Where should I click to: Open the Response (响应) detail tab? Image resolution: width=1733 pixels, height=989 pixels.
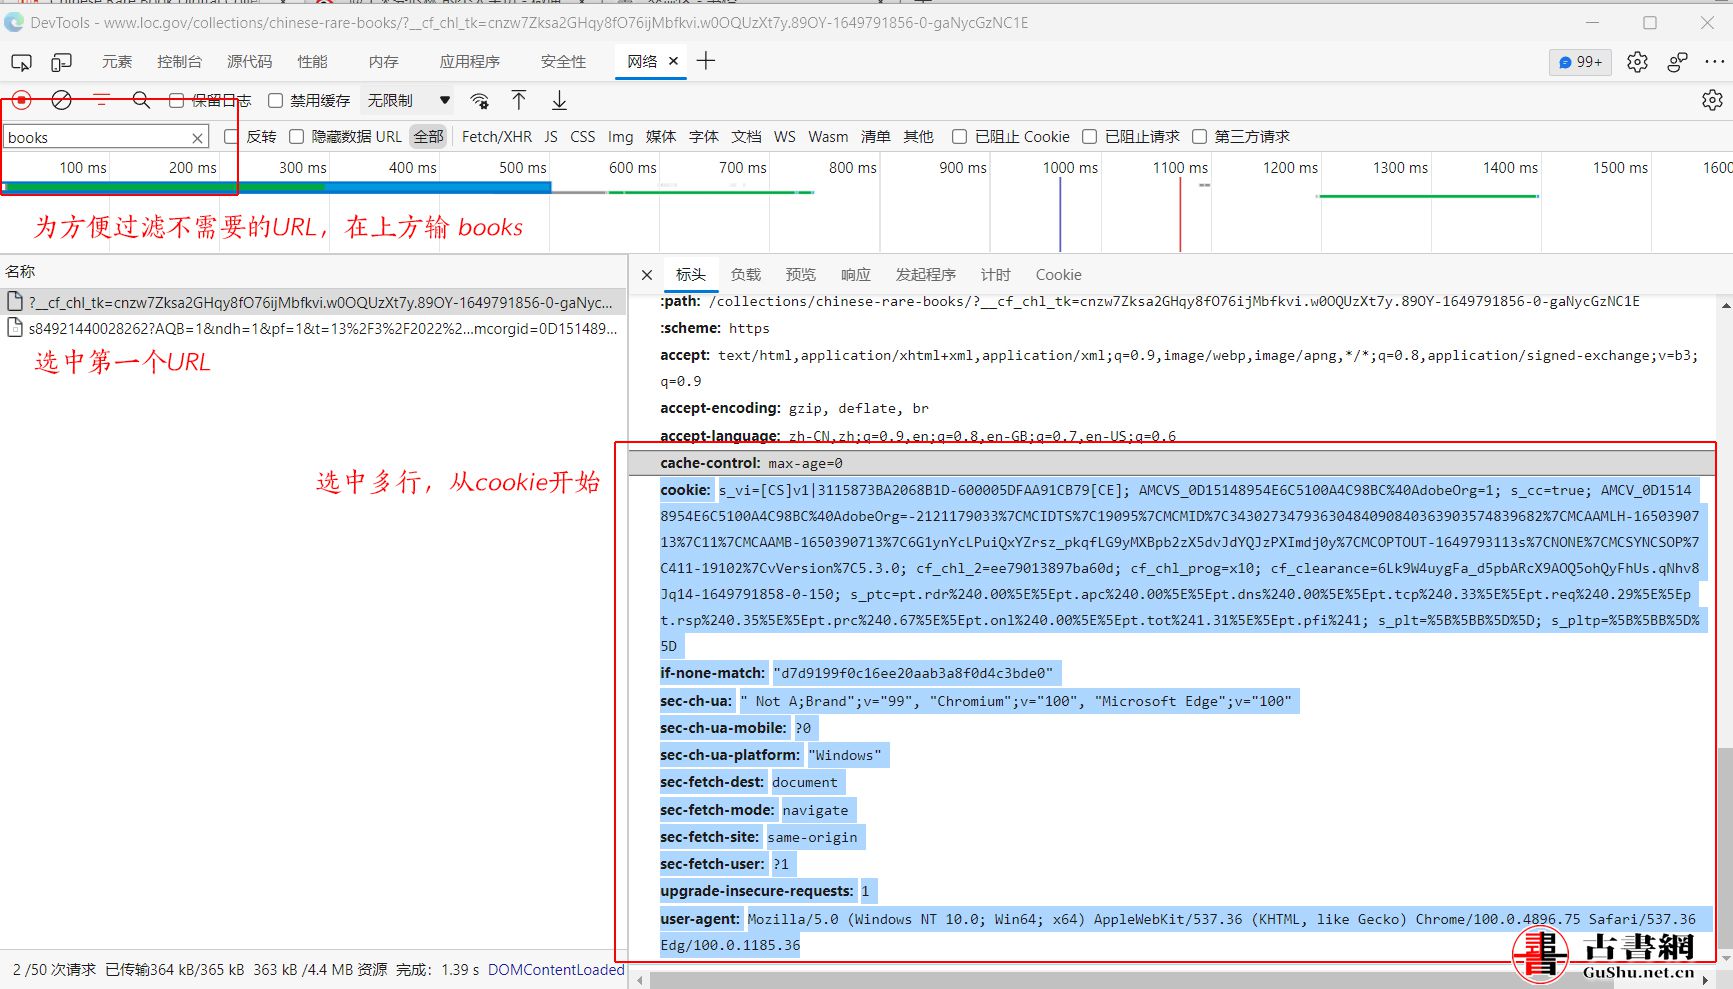pos(855,275)
